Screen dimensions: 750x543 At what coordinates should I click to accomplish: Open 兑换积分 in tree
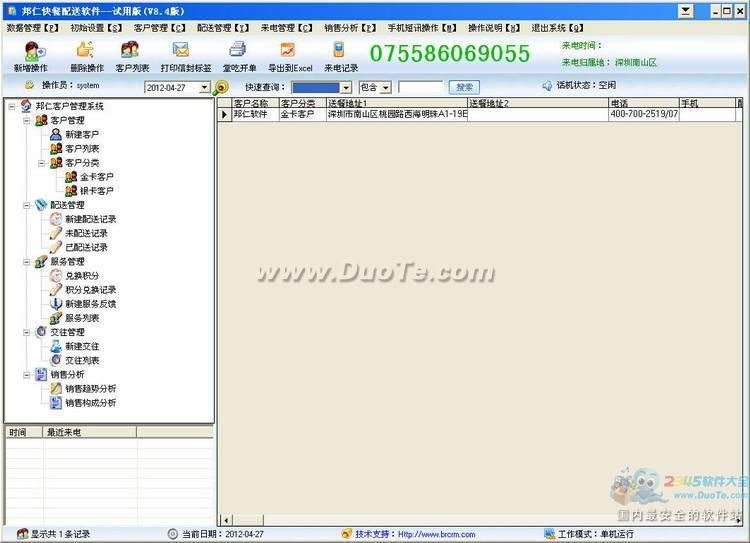click(82, 276)
